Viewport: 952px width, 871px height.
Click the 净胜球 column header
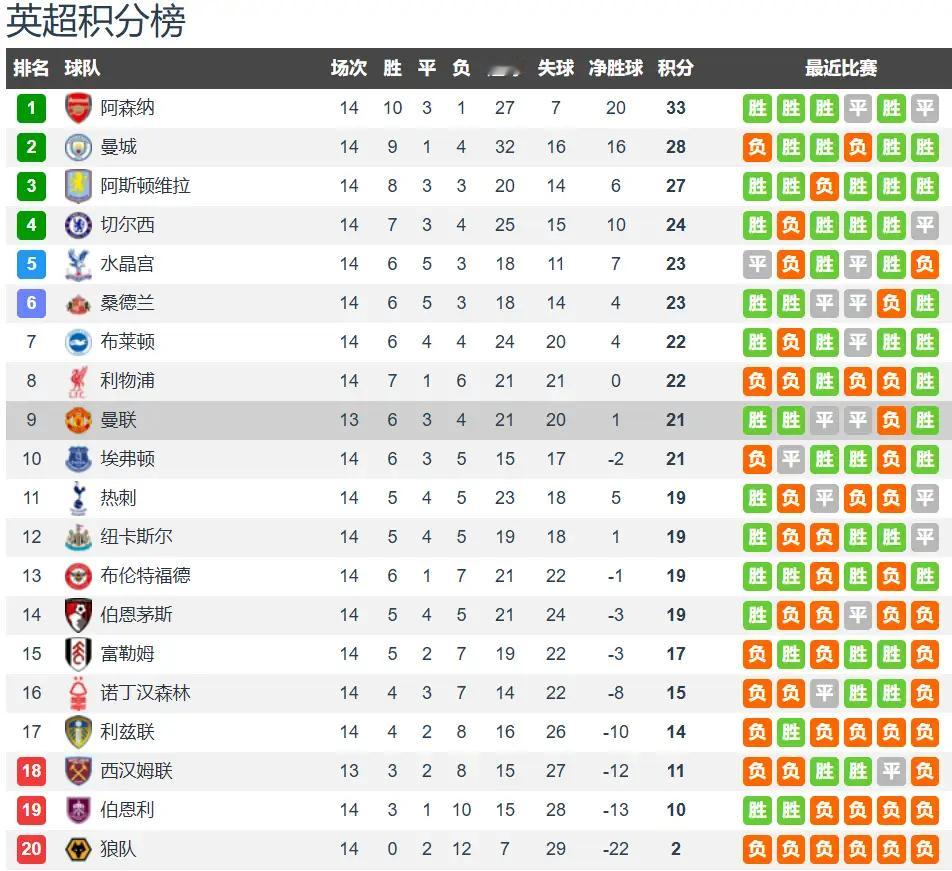616,68
